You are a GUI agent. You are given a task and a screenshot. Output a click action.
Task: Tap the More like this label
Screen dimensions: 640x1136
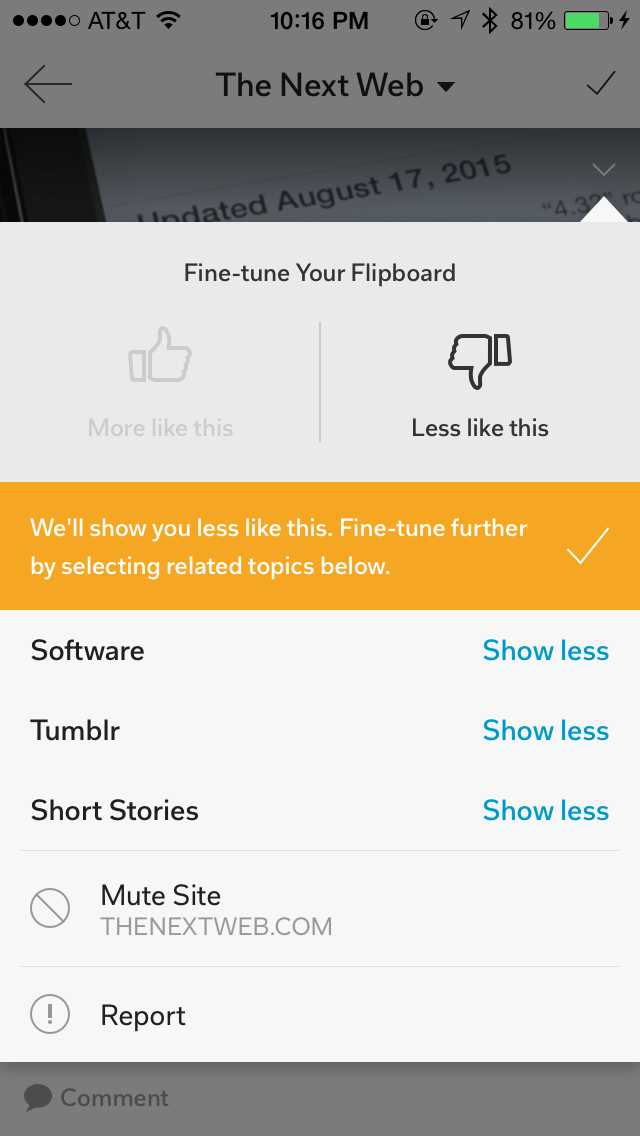[x=160, y=428]
